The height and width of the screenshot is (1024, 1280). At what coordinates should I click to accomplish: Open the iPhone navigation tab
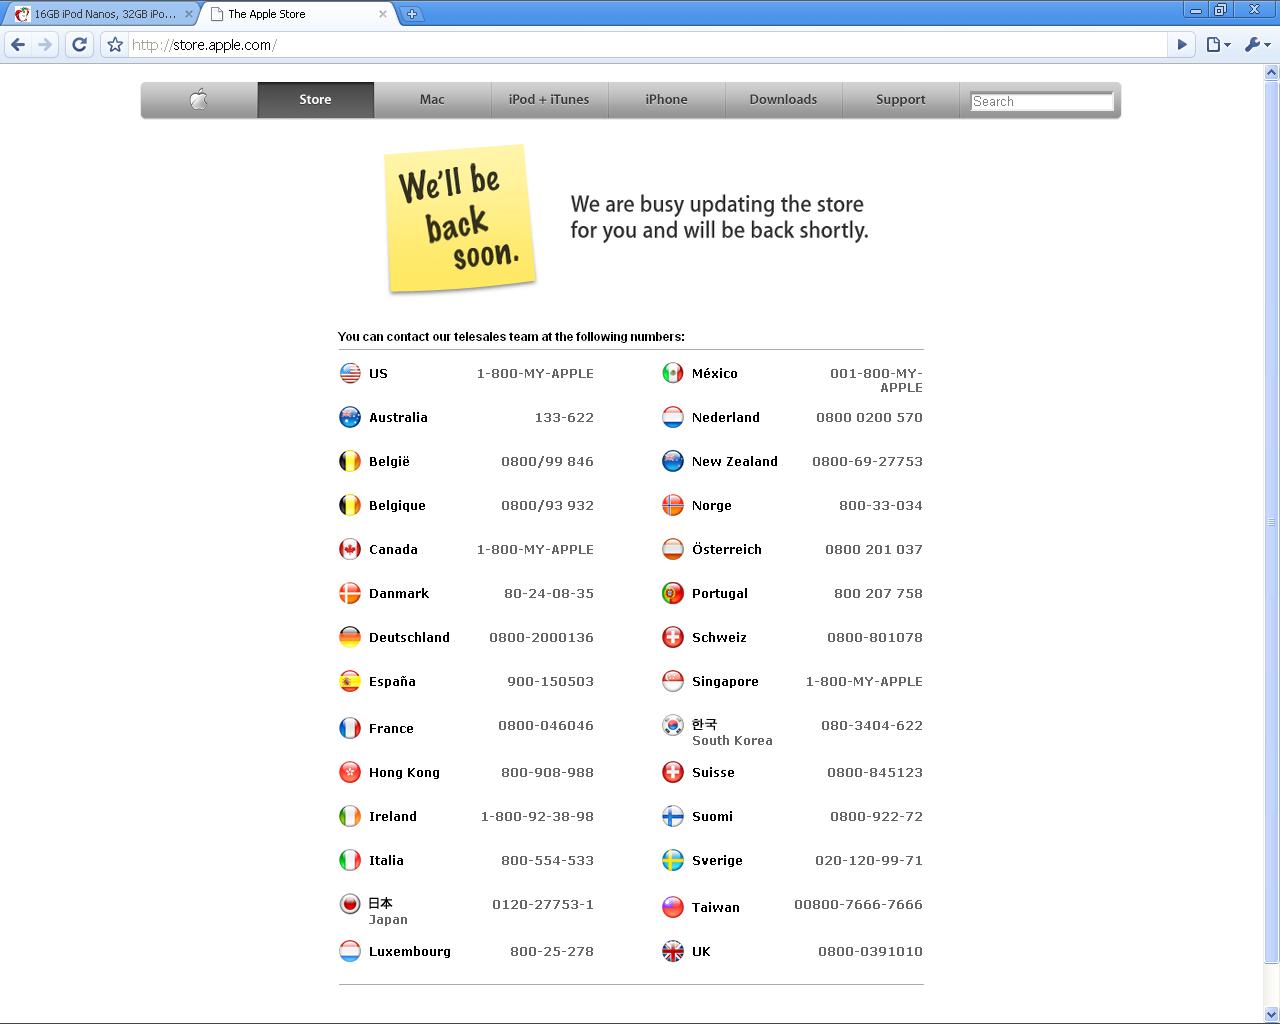[x=666, y=99]
